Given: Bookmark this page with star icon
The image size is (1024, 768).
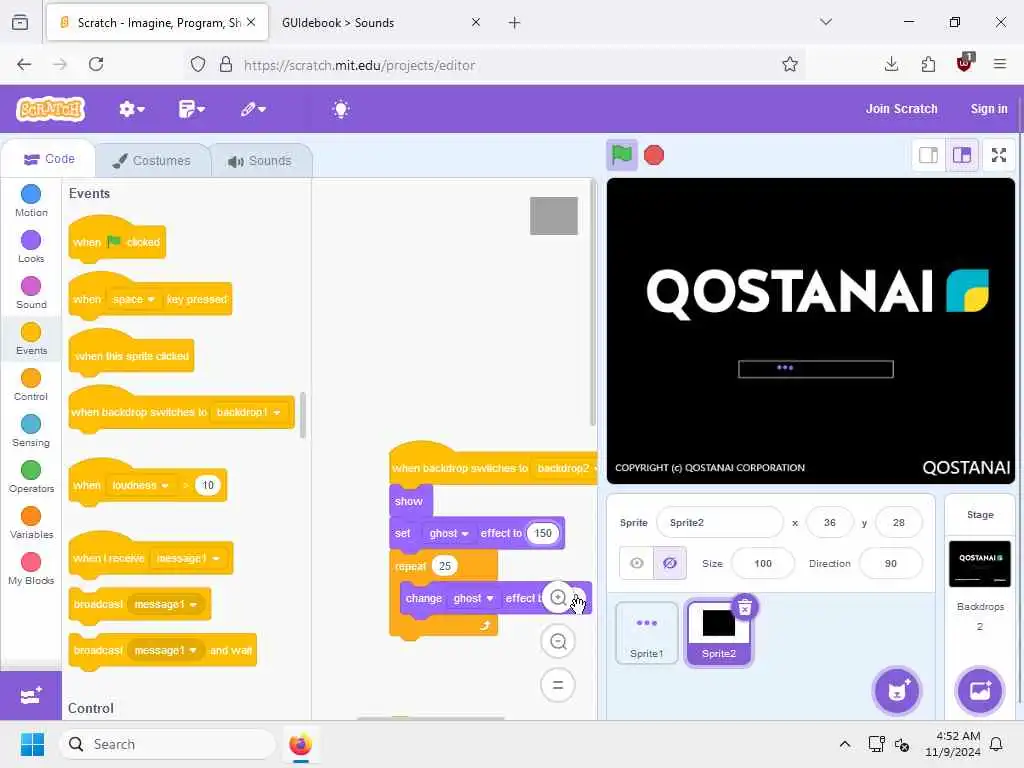Looking at the screenshot, I should tap(790, 64).
